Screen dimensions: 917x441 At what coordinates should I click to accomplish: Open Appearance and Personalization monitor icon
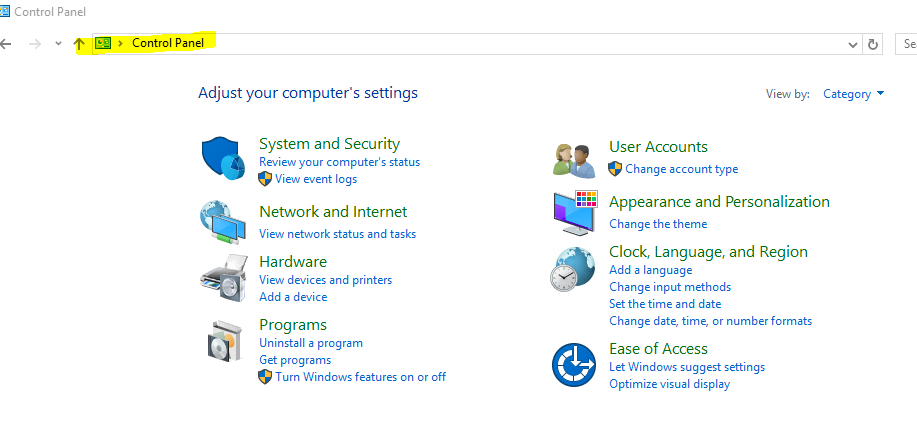pos(575,212)
